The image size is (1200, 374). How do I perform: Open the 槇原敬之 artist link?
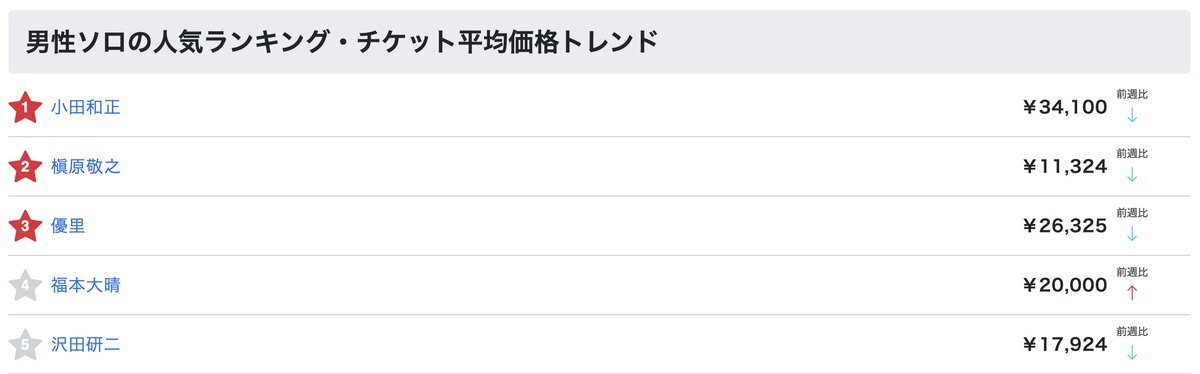86,167
